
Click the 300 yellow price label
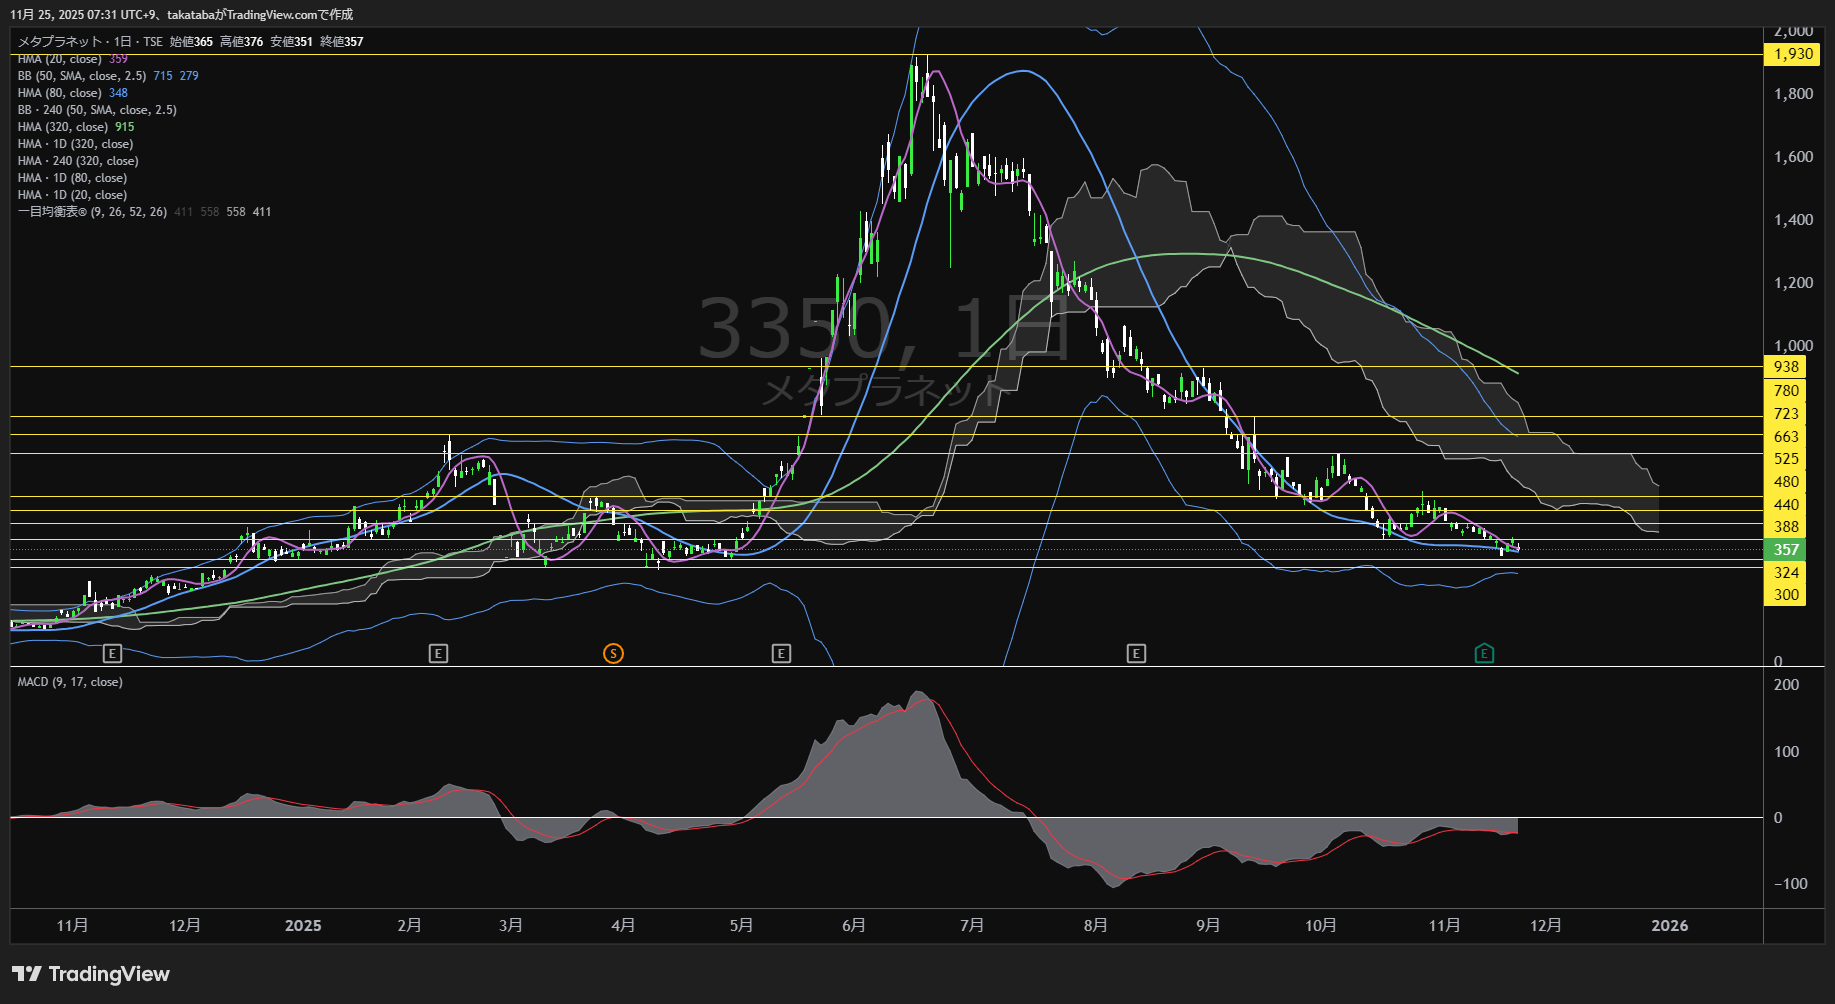pyautogui.click(x=1785, y=595)
